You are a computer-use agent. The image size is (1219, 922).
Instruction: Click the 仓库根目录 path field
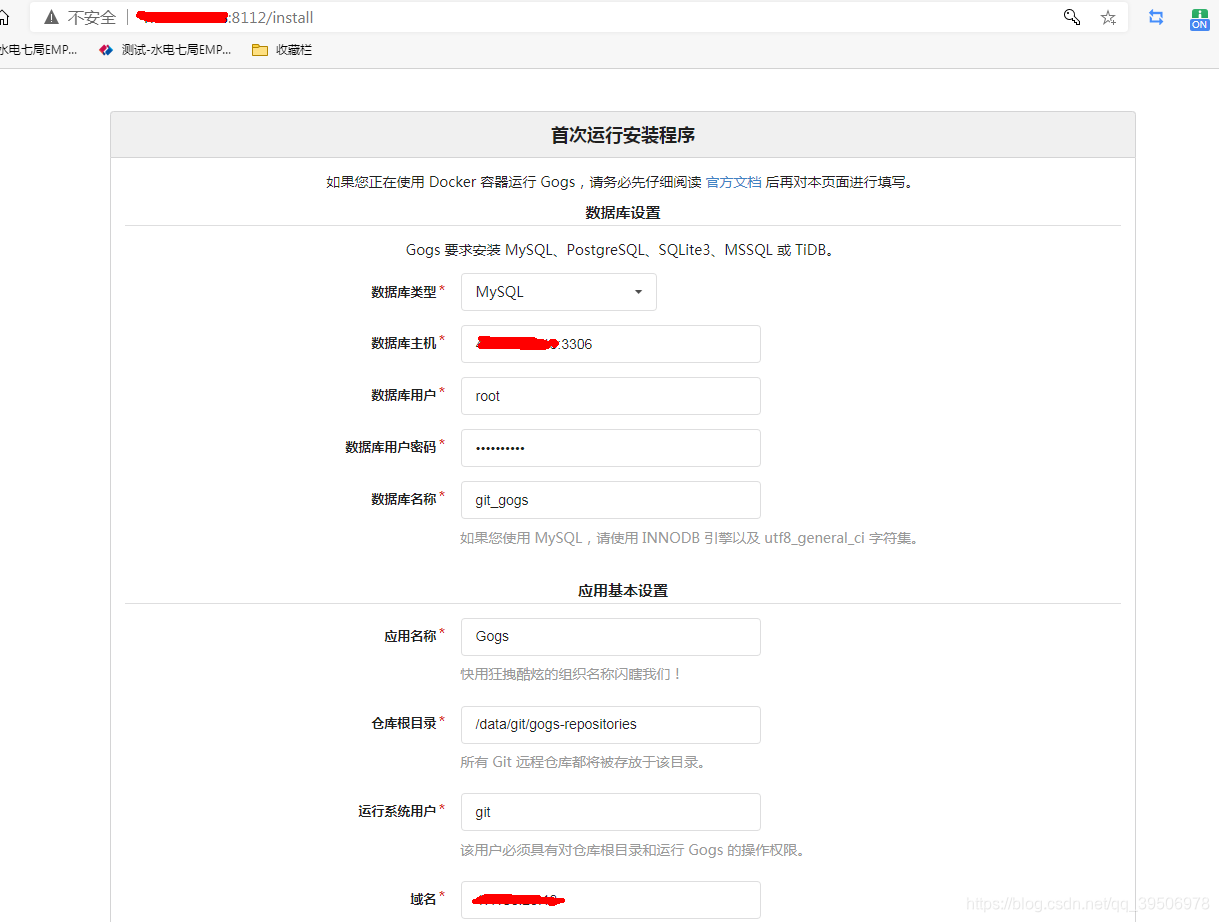click(611, 724)
